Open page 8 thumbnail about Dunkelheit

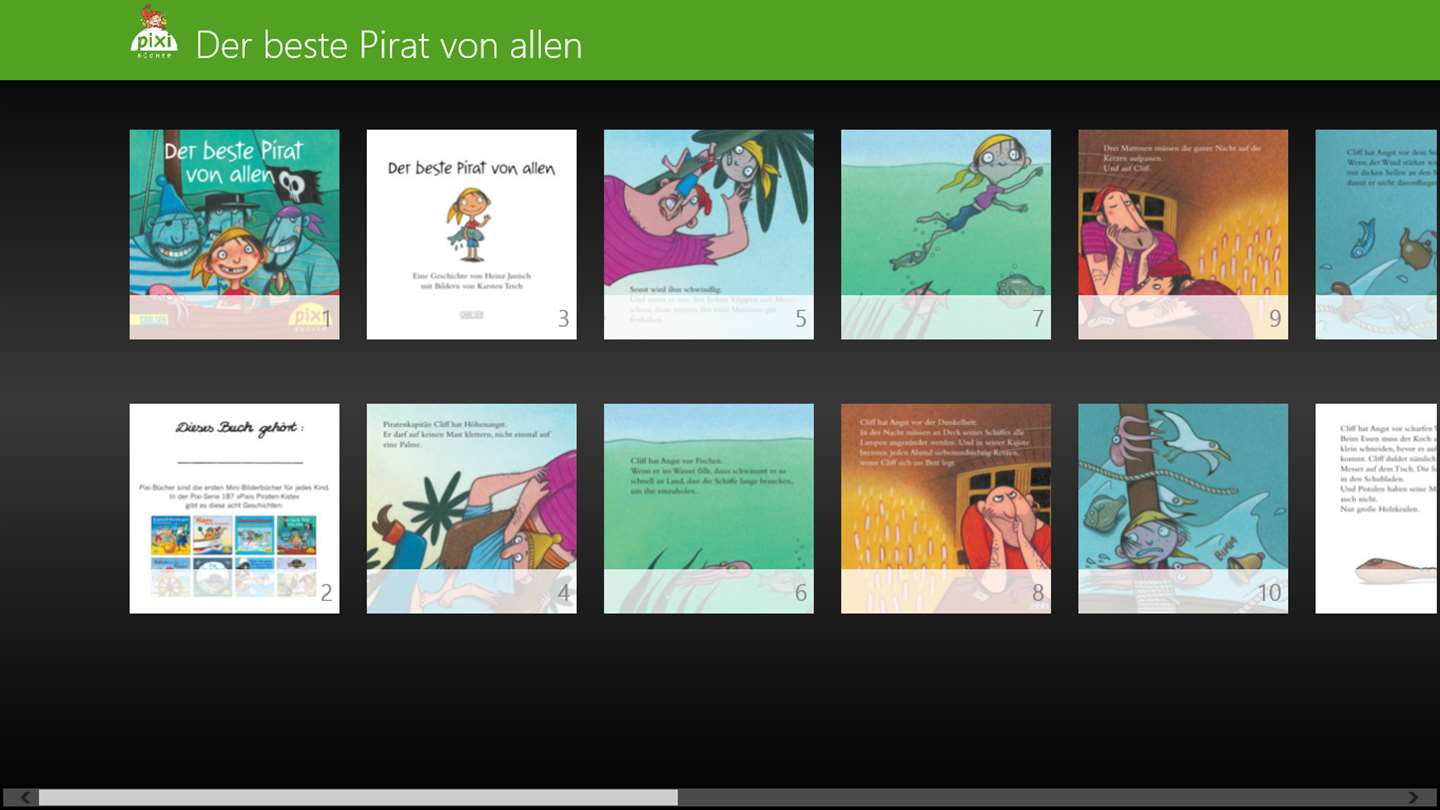[945, 508]
